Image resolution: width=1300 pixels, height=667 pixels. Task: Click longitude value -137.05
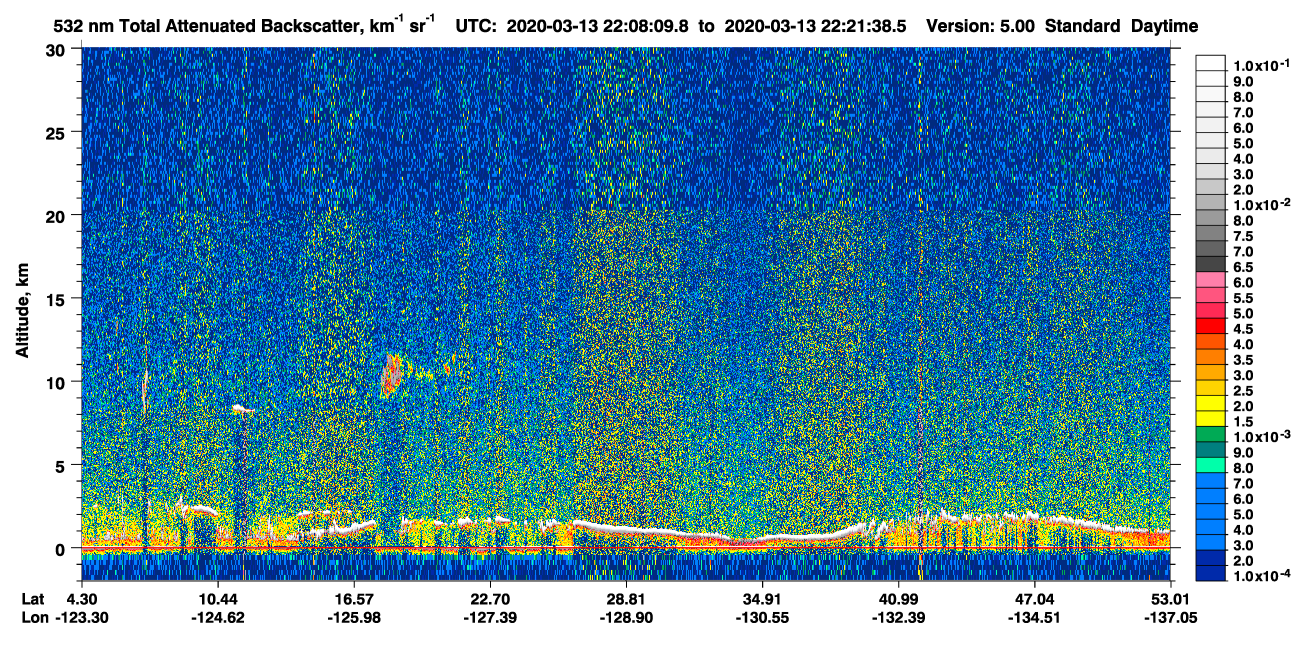click(x=1170, y=617)
